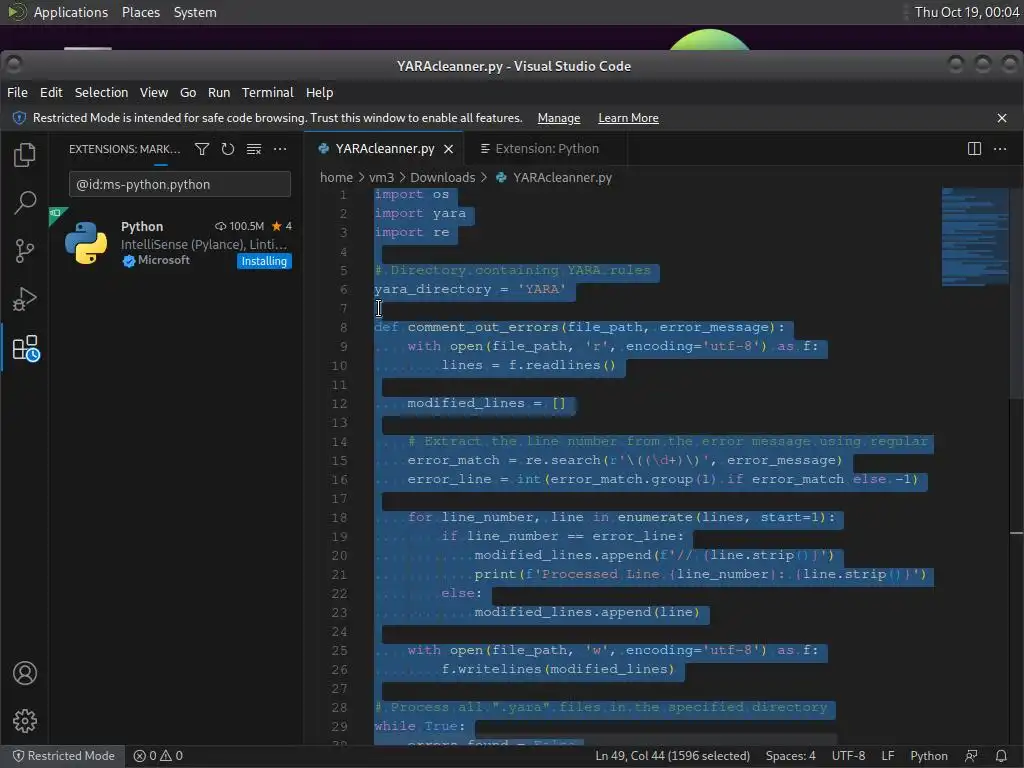Open Extensions panel more actions menu

280,149
